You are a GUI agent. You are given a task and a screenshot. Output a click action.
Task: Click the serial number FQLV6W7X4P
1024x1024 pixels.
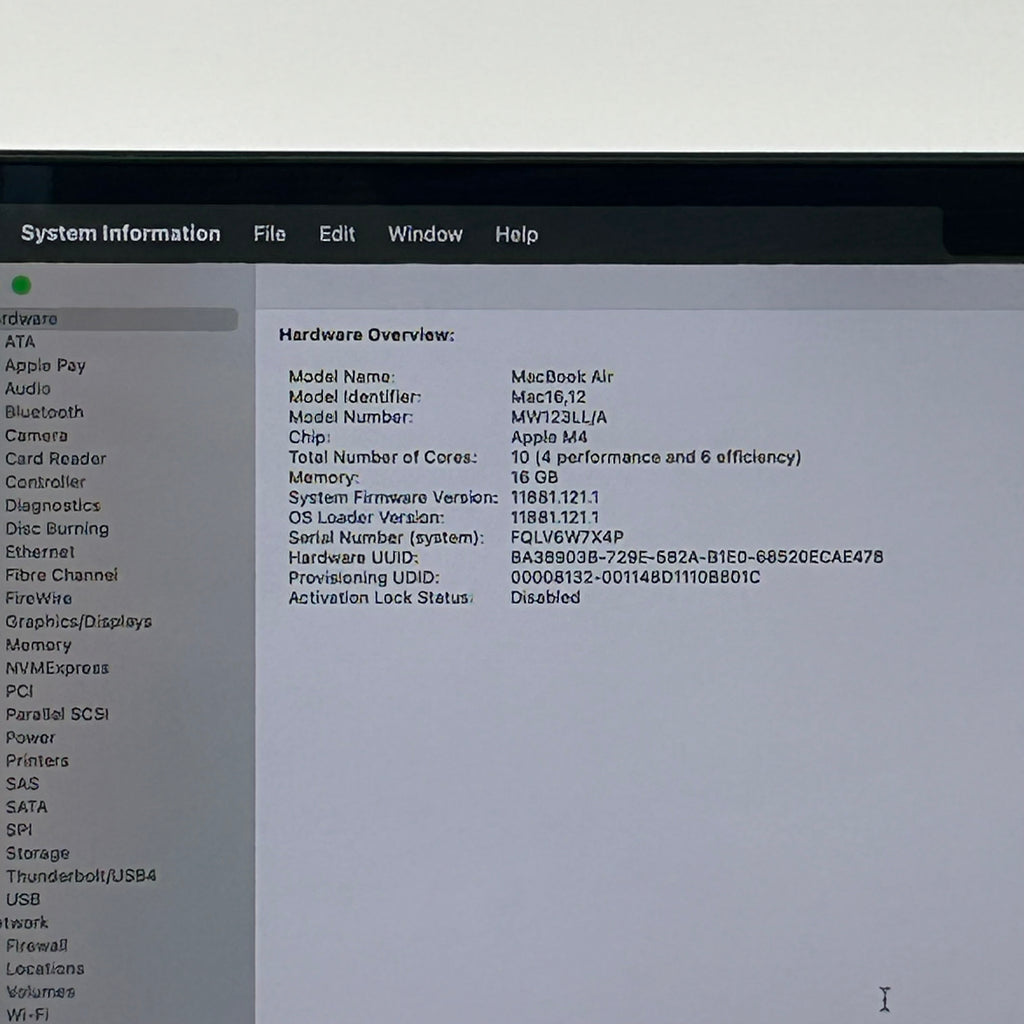pyautogui.click(x=567, y=537)
